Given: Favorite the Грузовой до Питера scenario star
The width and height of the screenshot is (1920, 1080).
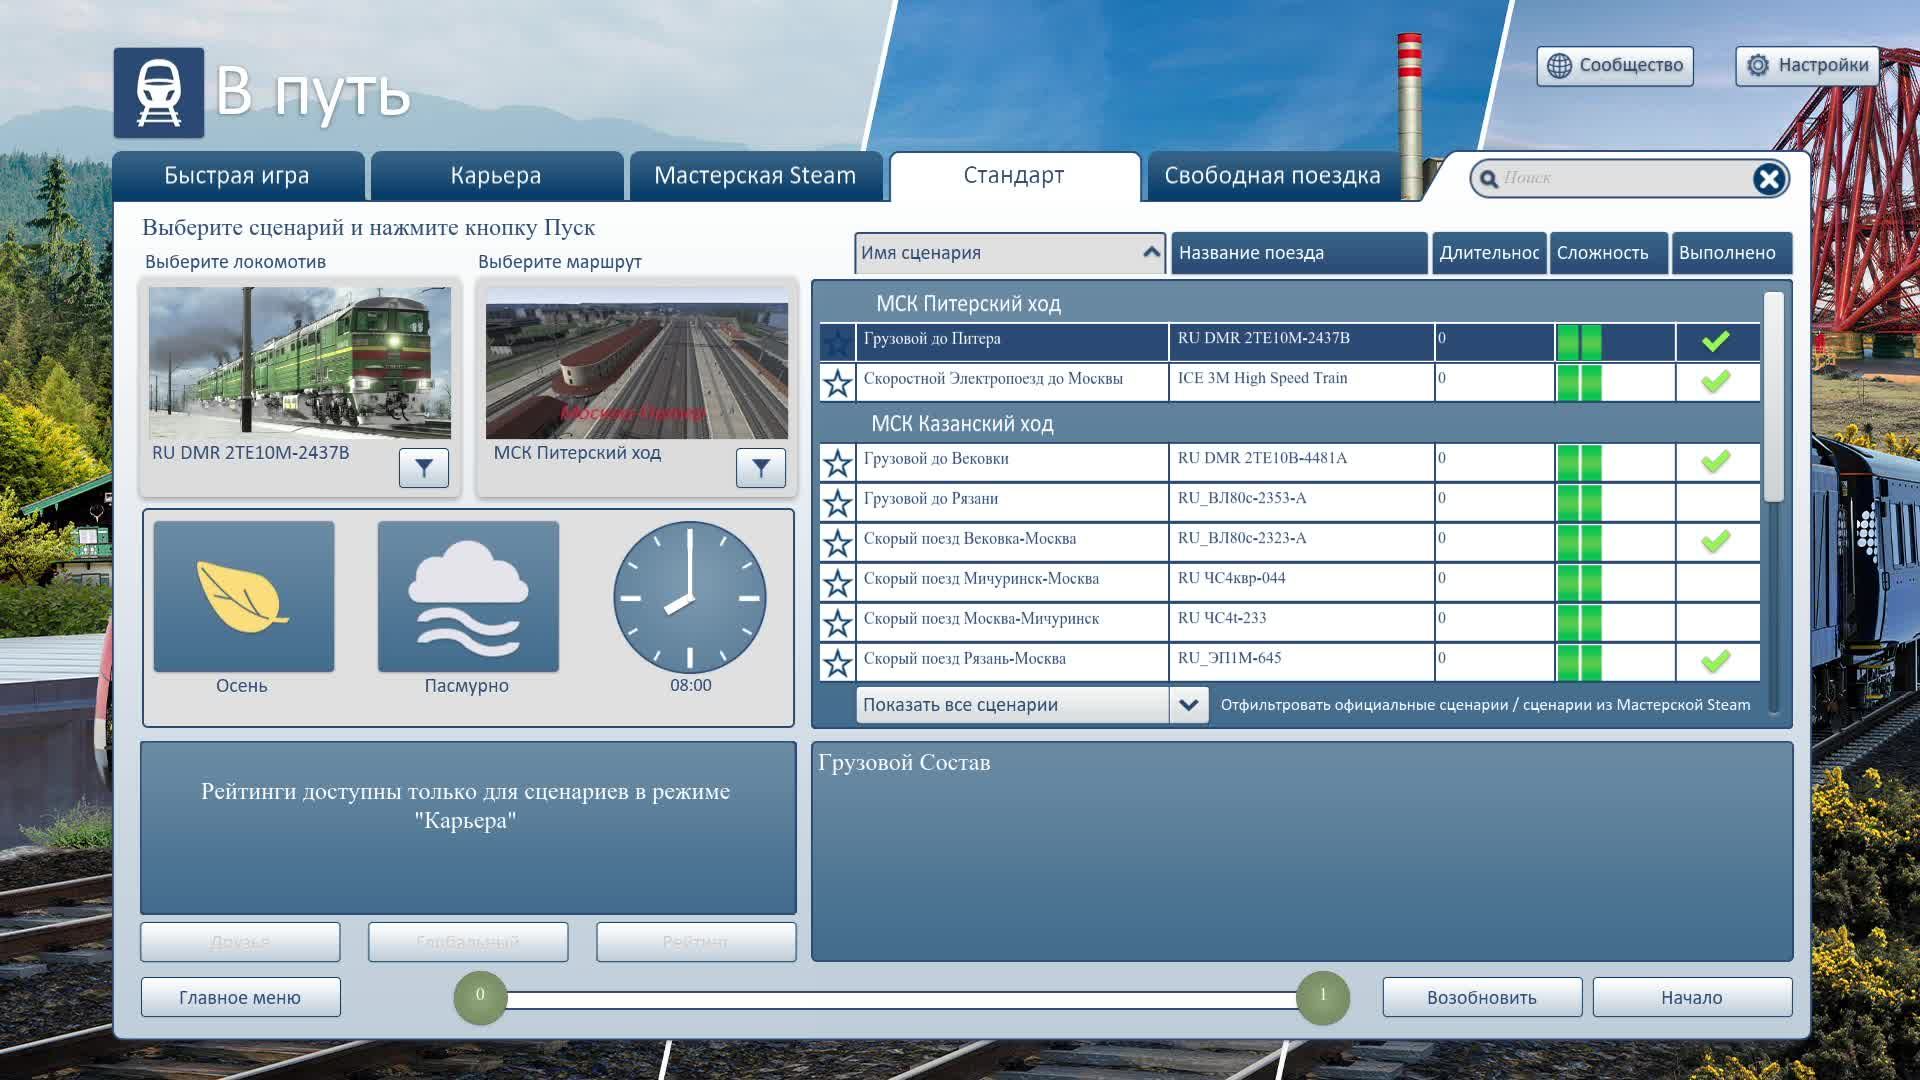Looking at the screenshot, I should click(x=836, y=342).
